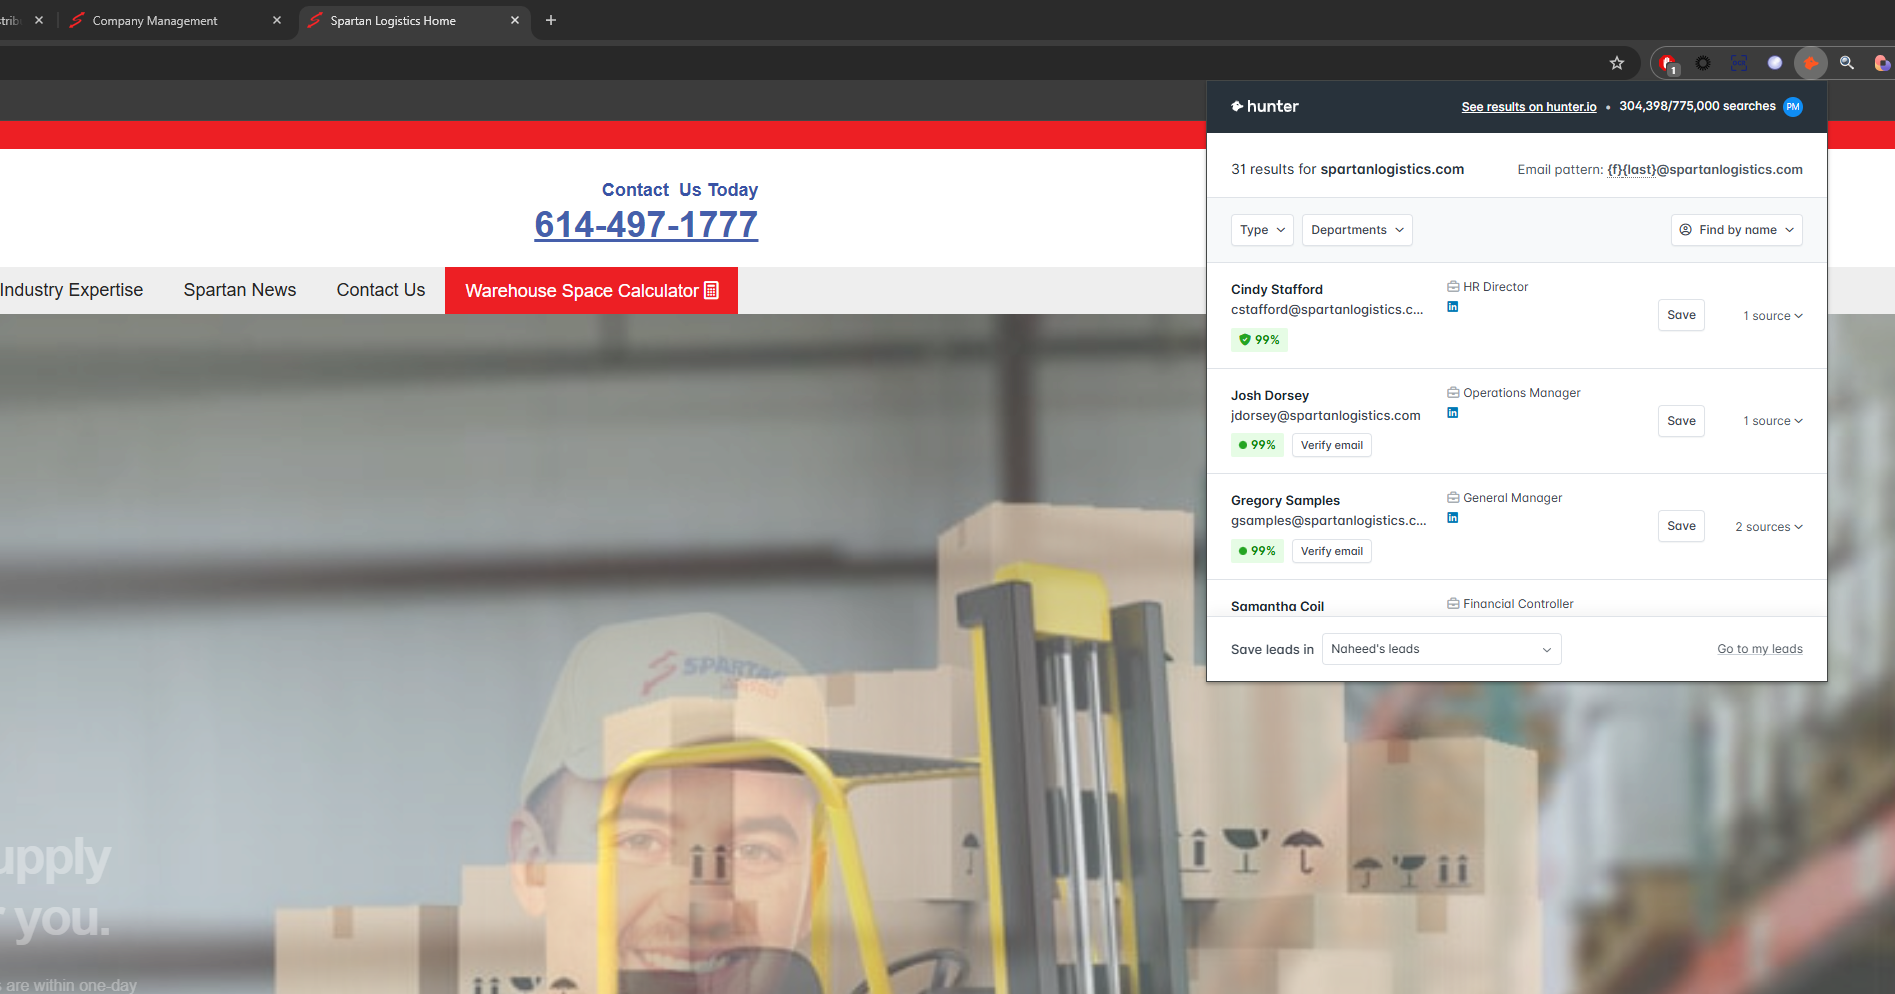The image size is (1895, 994).
Task: Open the Contact Us menu item
Action: (x=381, y=290)
